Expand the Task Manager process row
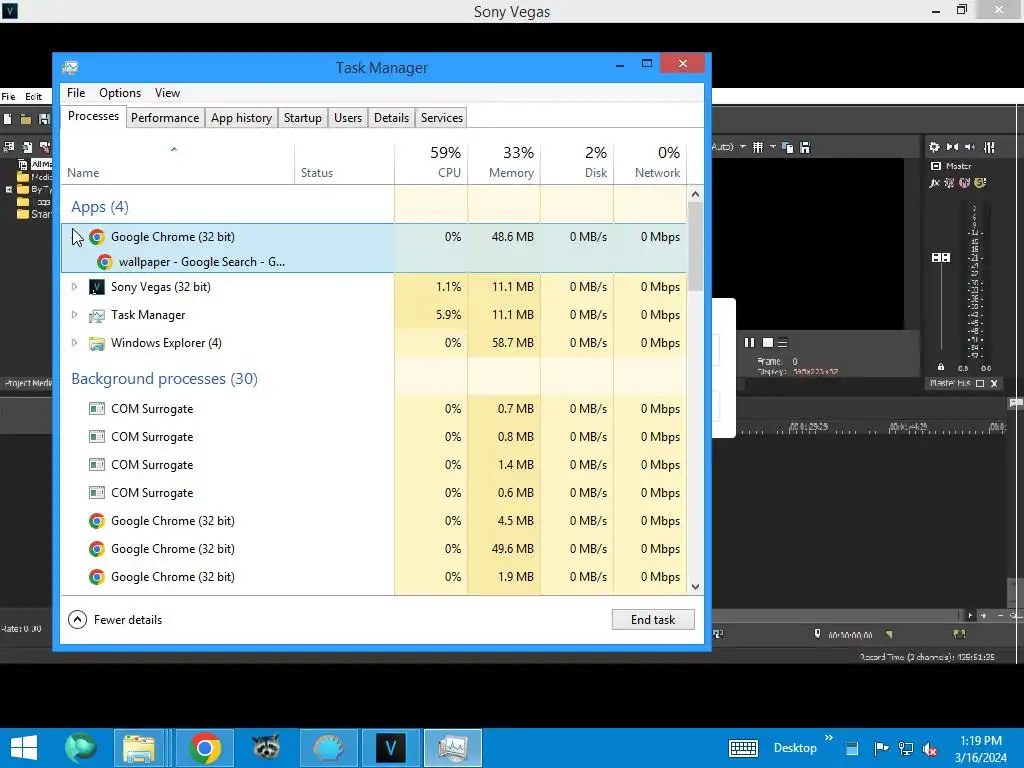The height and width of the screenshot is (768, 1024). 74,315
